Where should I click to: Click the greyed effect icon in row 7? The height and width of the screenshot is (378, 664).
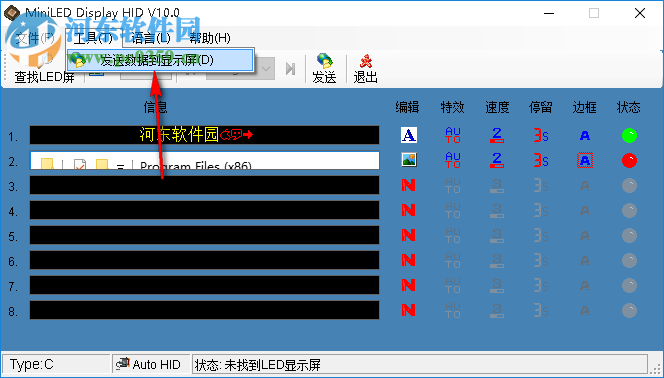tap(453, 285)
